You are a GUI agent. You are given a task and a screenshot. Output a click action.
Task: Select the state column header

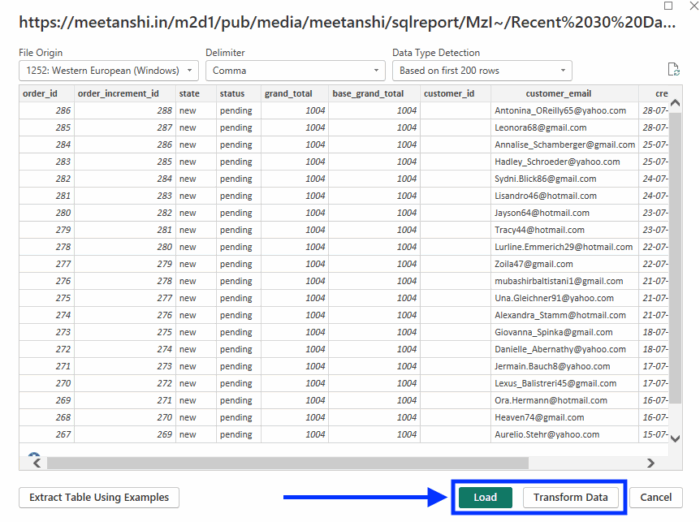click(x=196, y=93)
